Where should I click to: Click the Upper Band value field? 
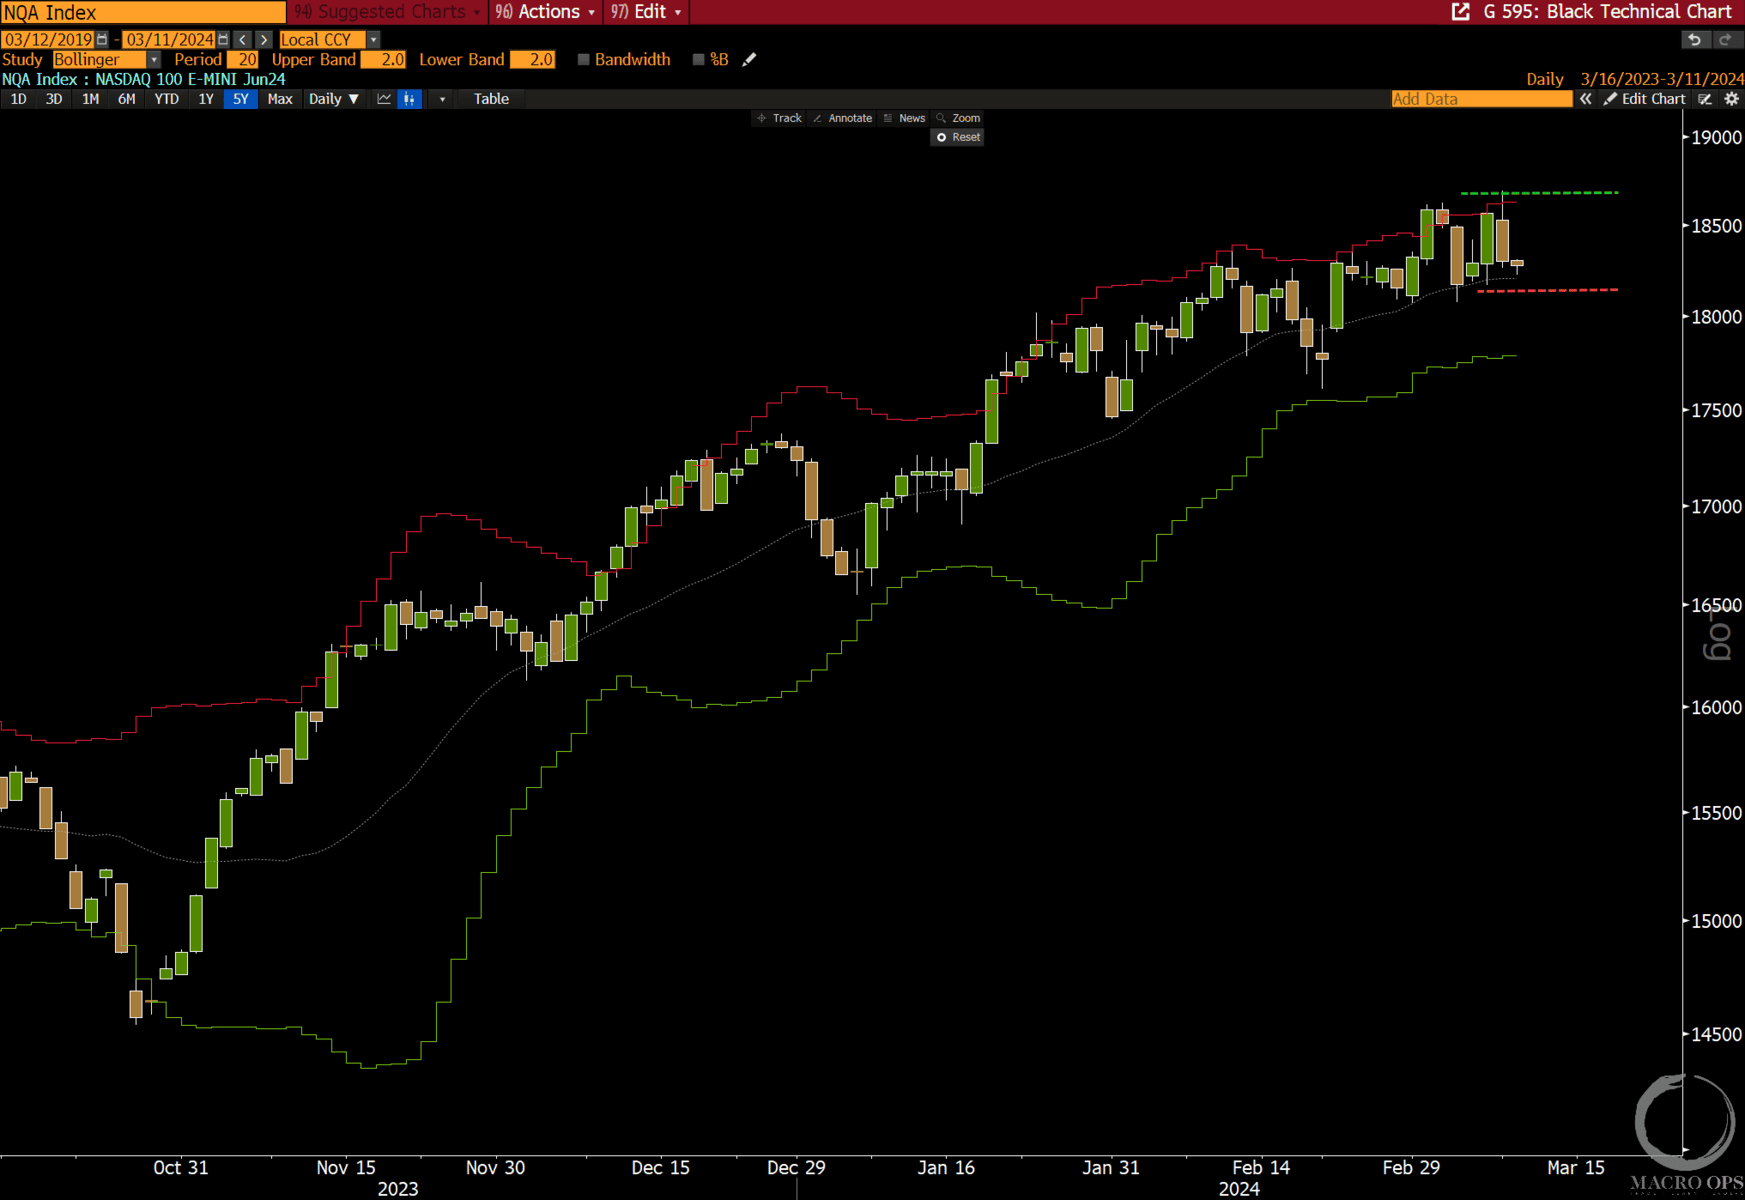[x=384, y=60]
